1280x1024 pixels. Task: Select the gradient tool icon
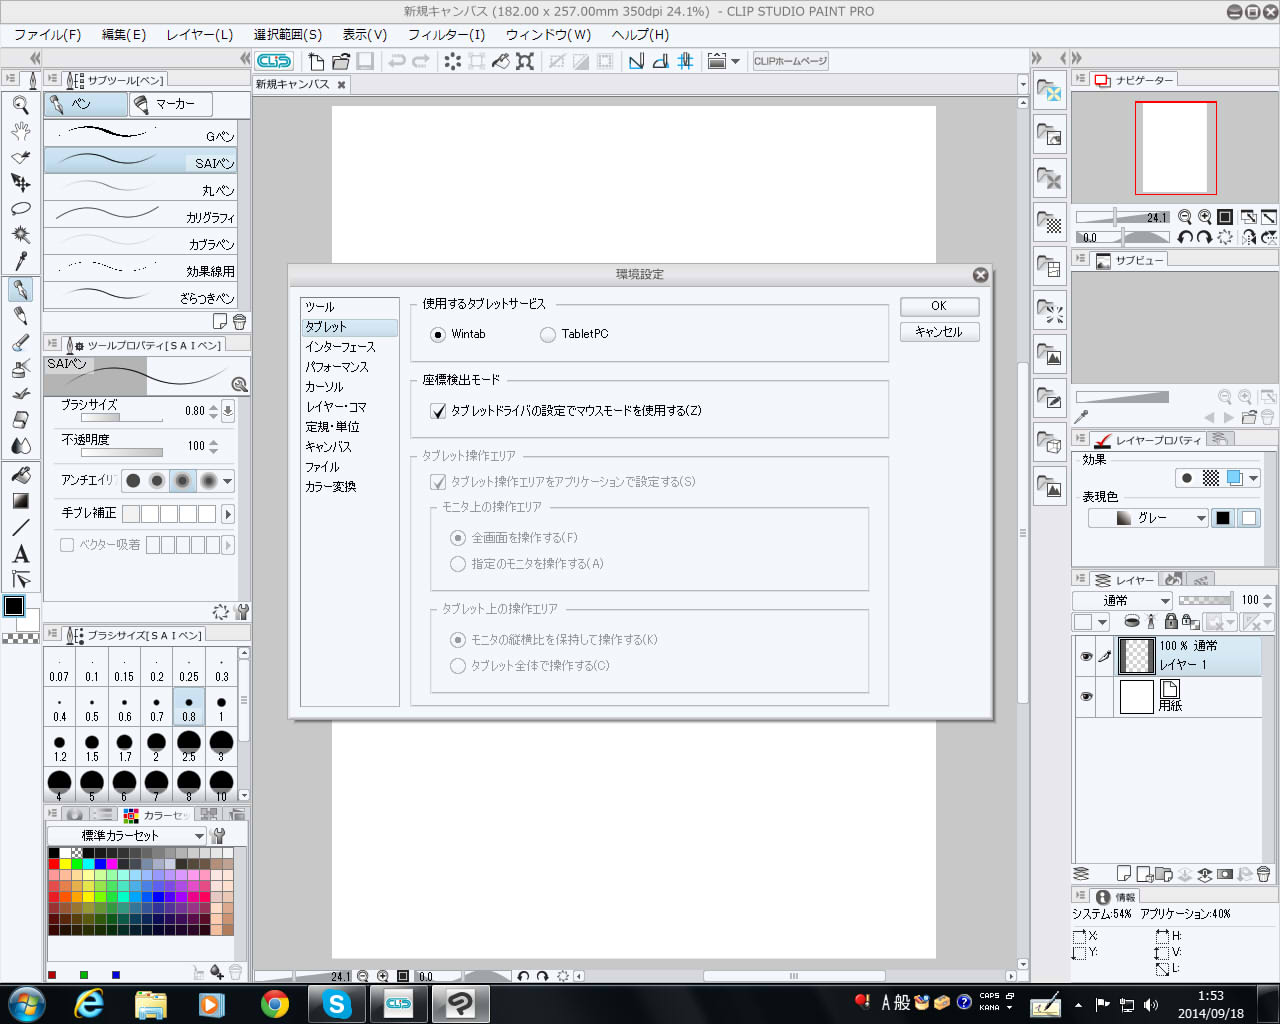pyautogui.click(x=20, y=501)
